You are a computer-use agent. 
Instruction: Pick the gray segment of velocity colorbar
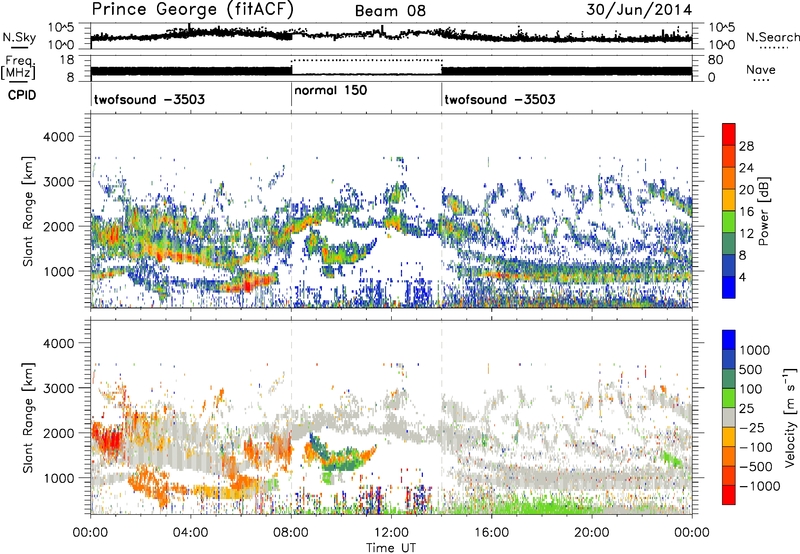(x=729, y=417)
